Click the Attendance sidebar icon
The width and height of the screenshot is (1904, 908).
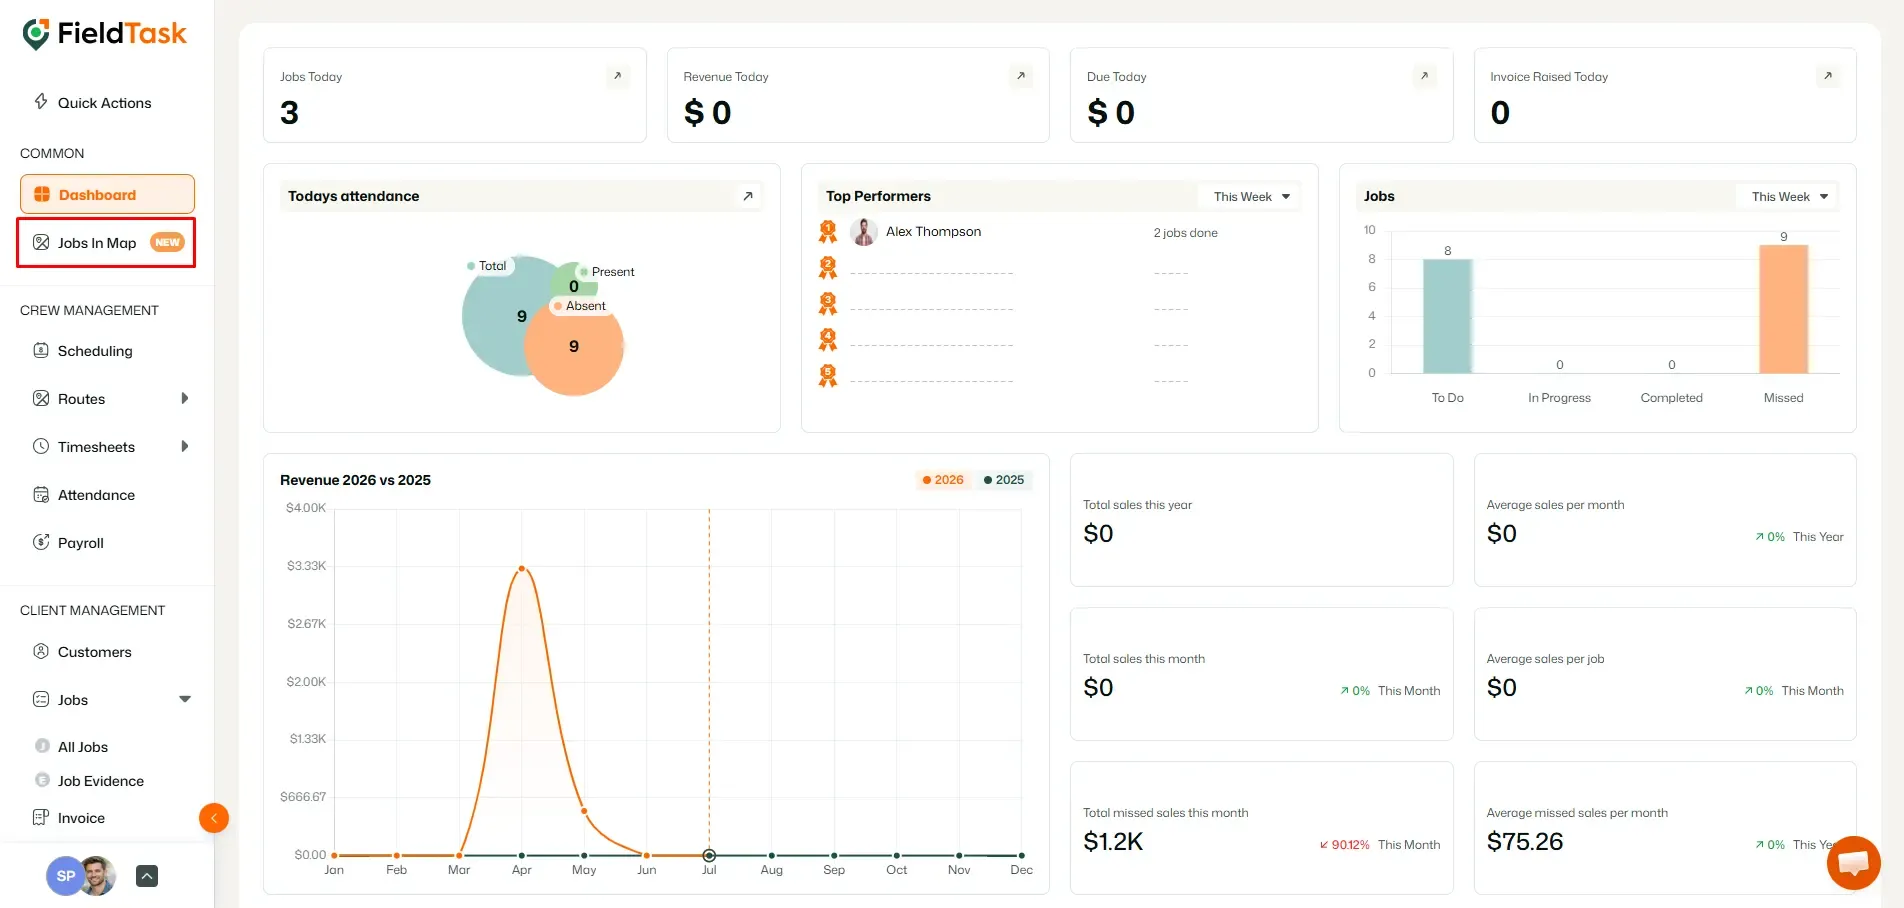pos(41,494)
